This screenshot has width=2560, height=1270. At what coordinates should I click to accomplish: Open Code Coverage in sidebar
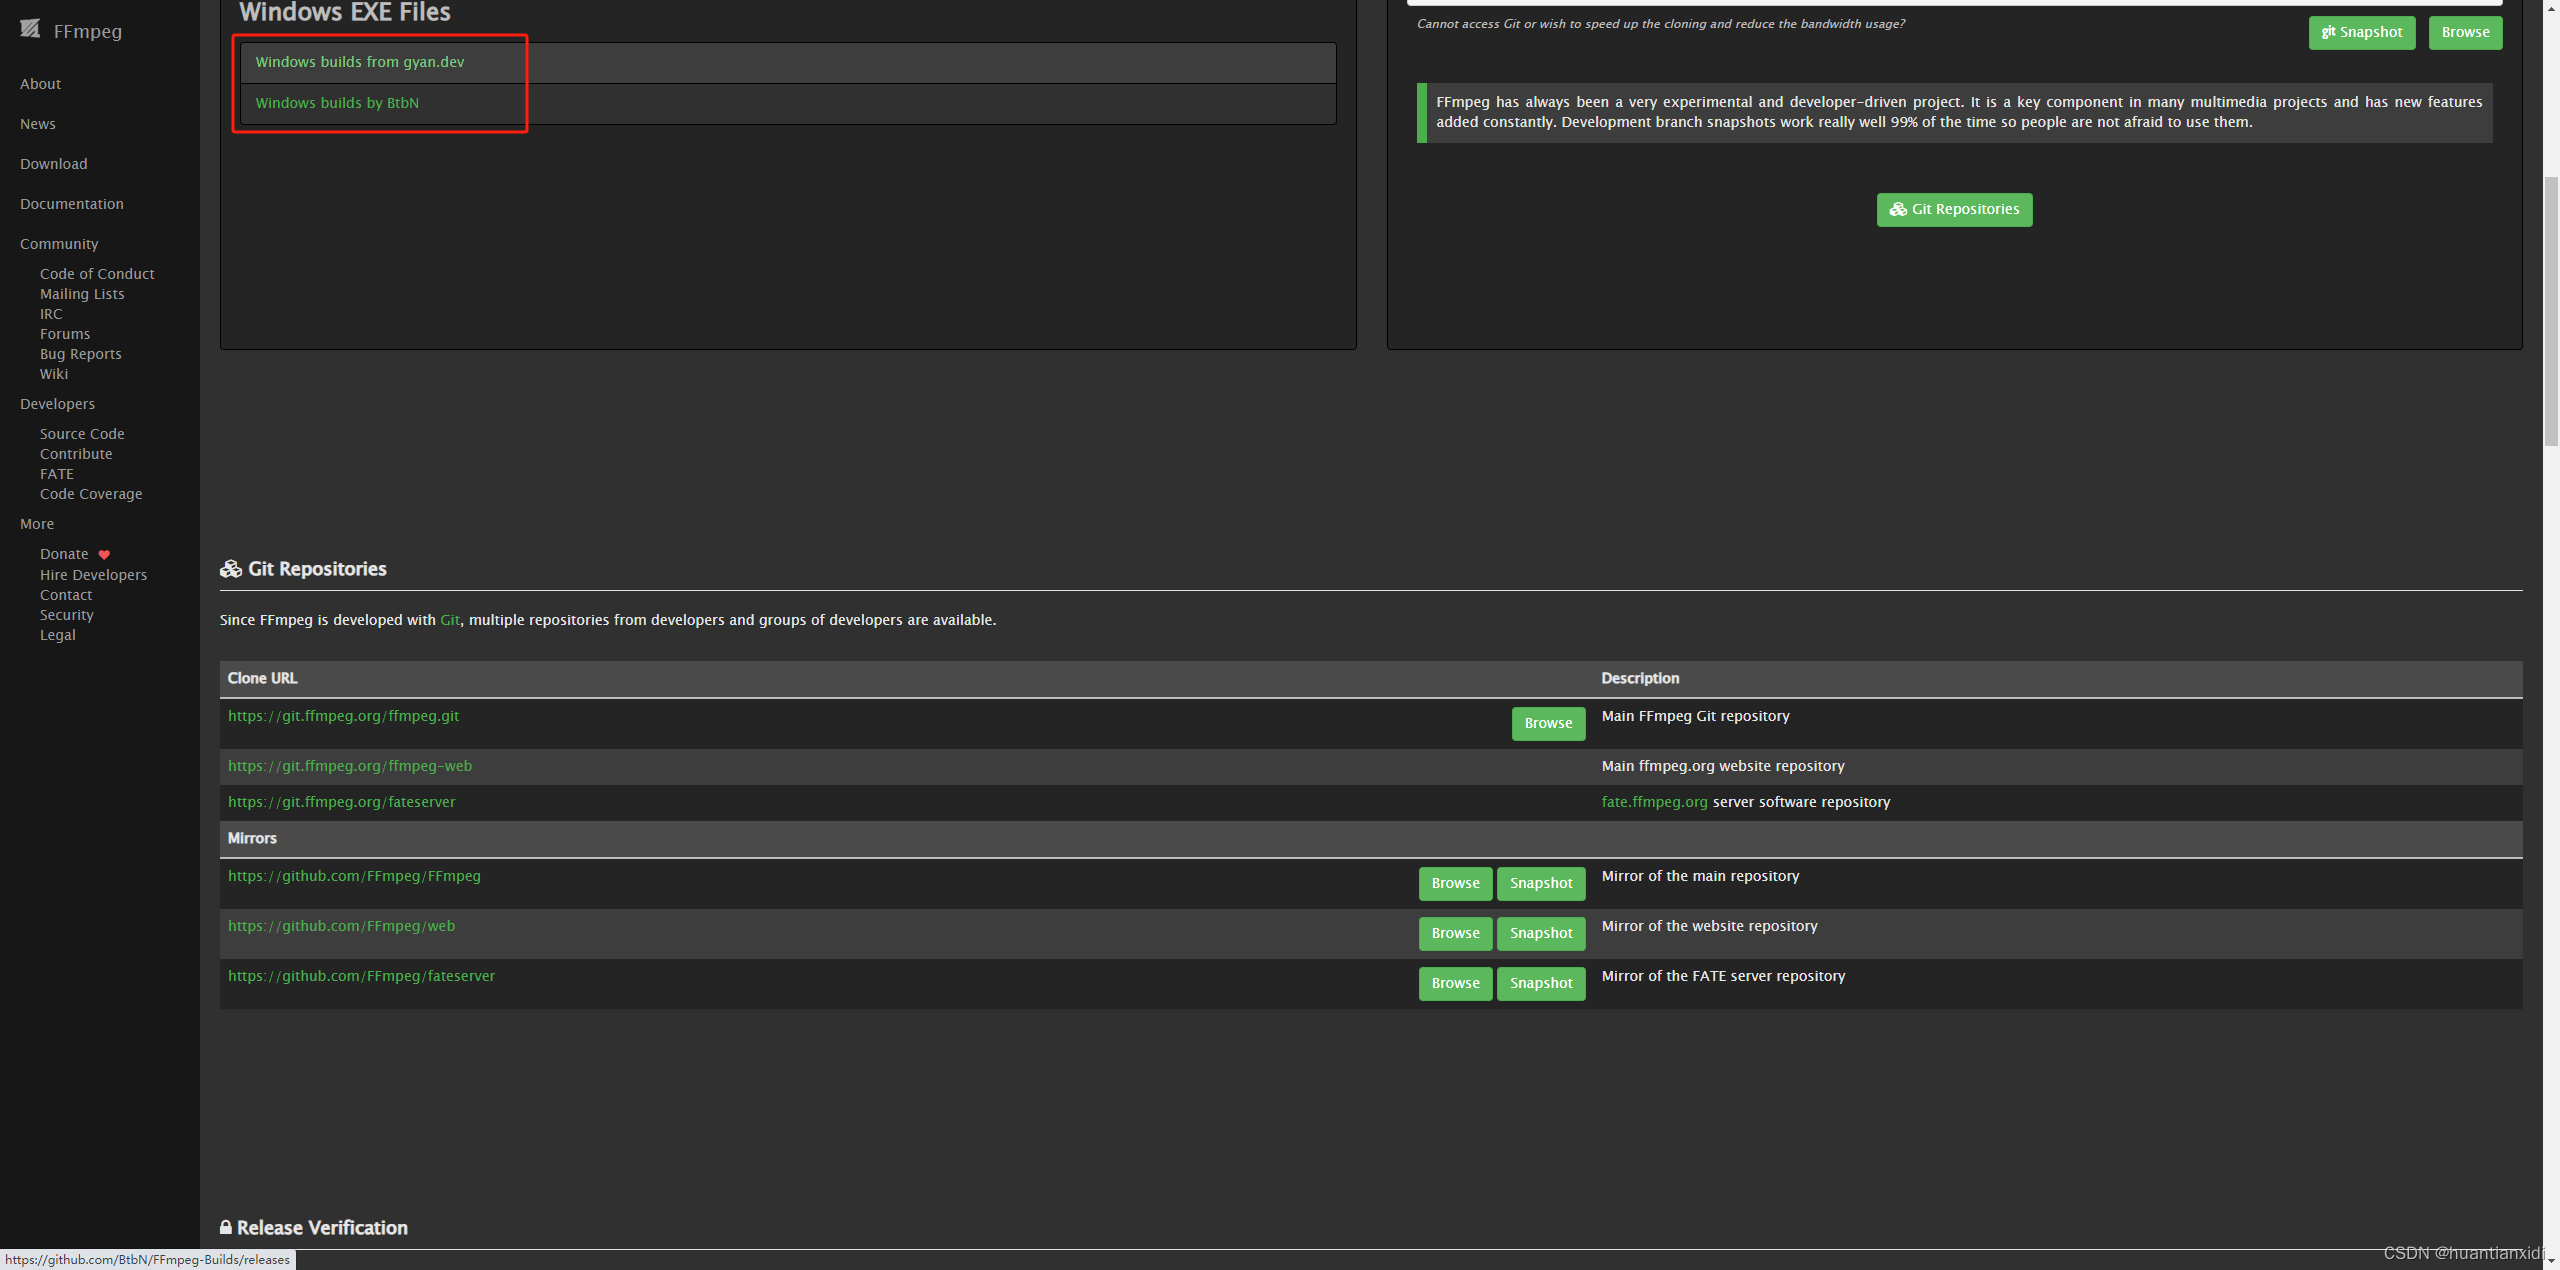pyautogui.click(x=91, y=494)
